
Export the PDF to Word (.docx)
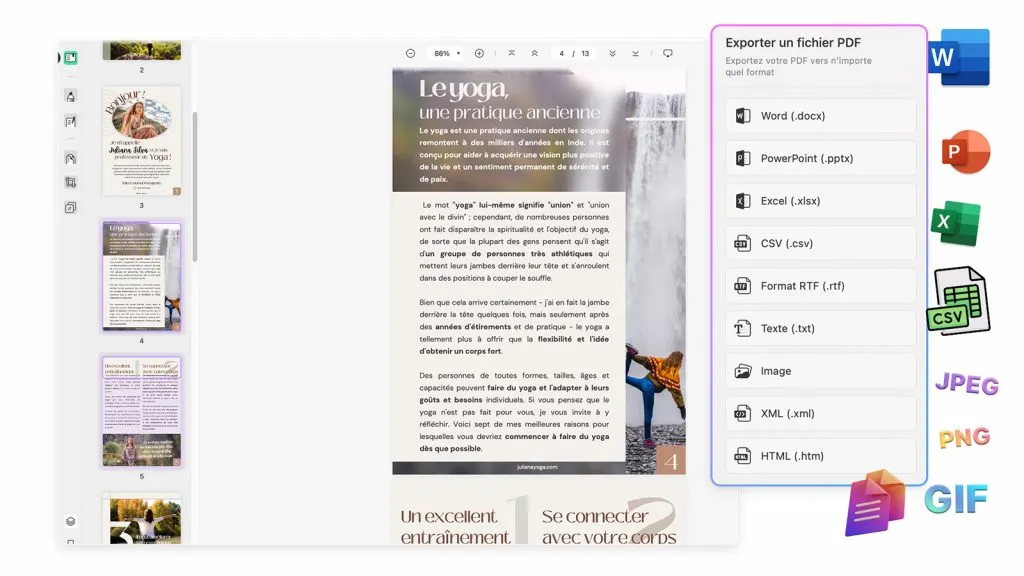click(819, 115)
